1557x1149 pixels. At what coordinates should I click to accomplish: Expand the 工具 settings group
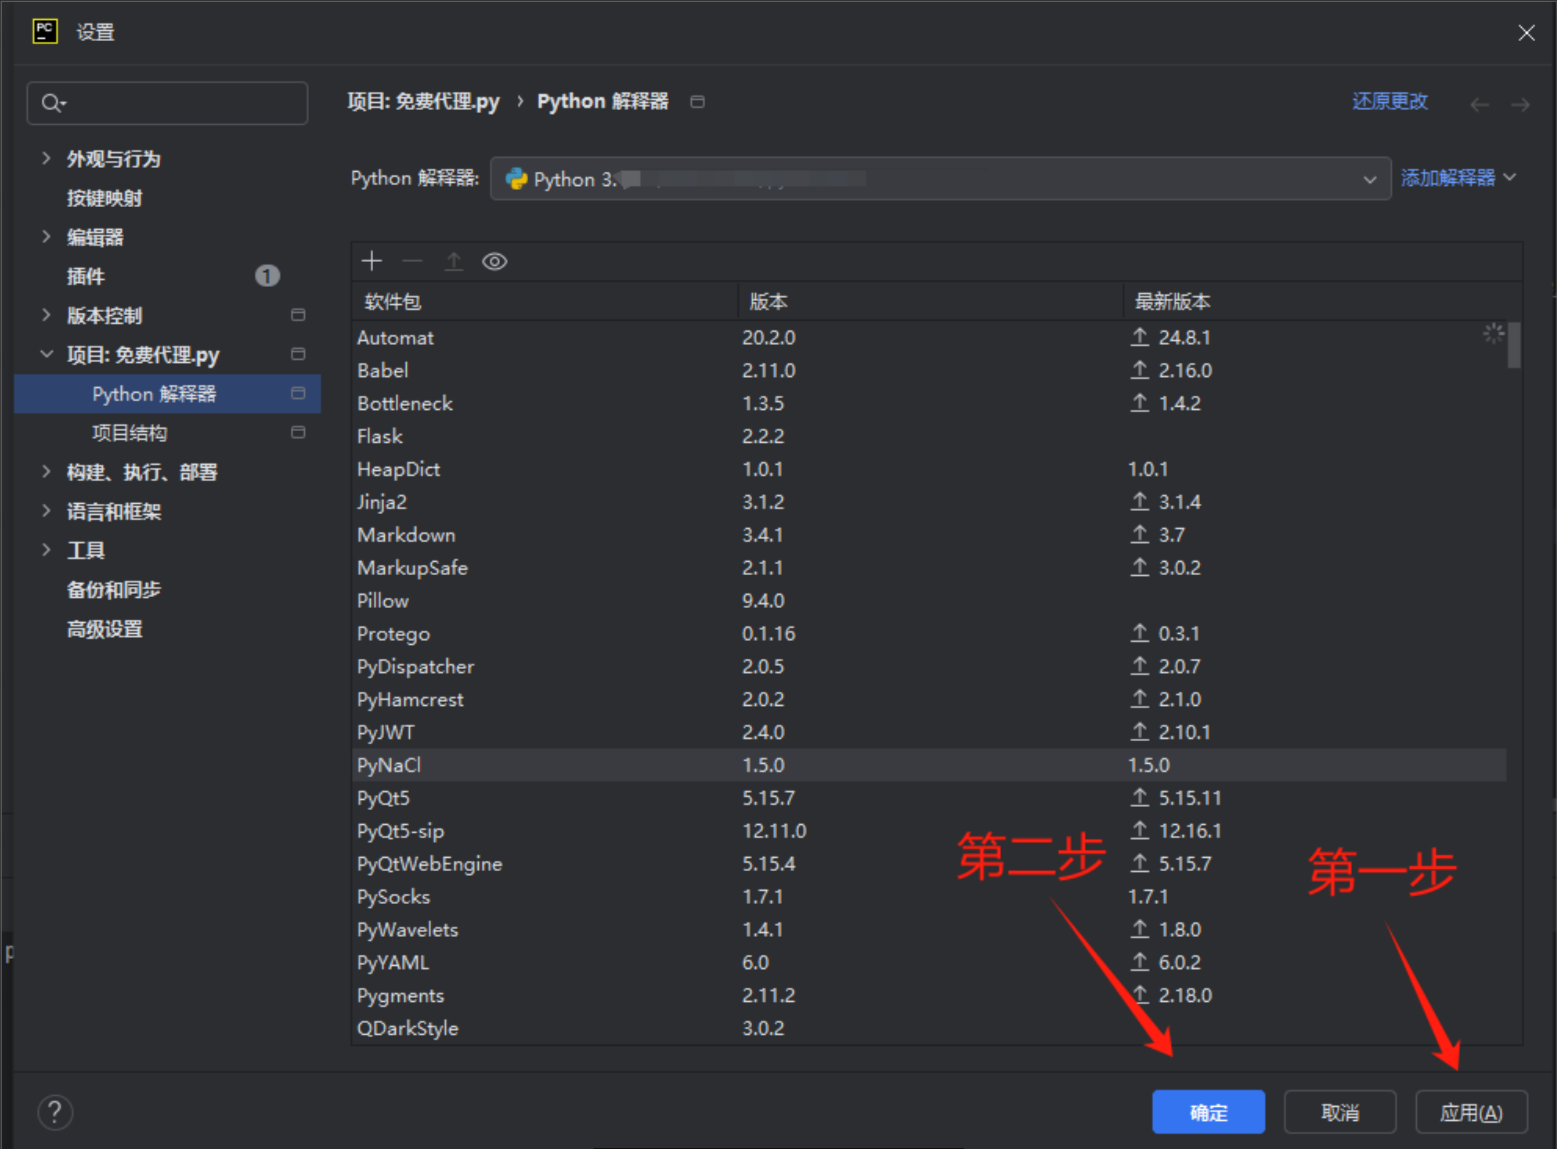[46, 550]
